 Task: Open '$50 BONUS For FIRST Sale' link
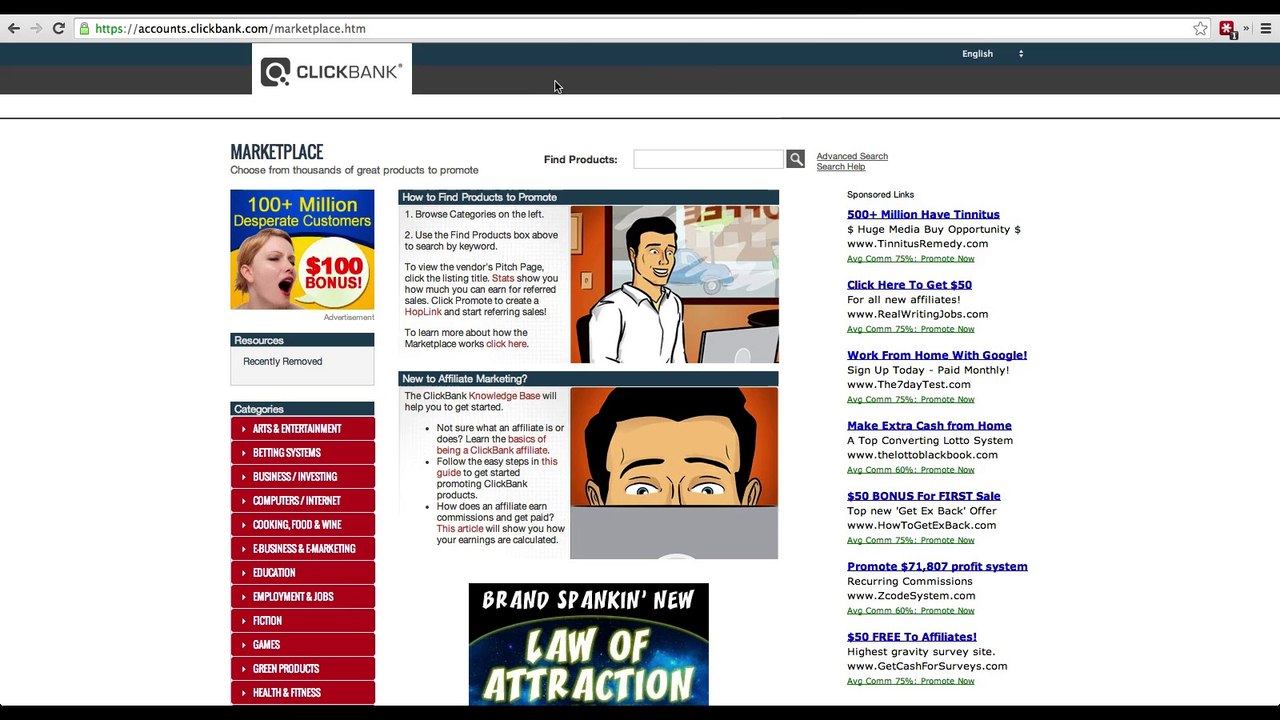pos(923,495)
